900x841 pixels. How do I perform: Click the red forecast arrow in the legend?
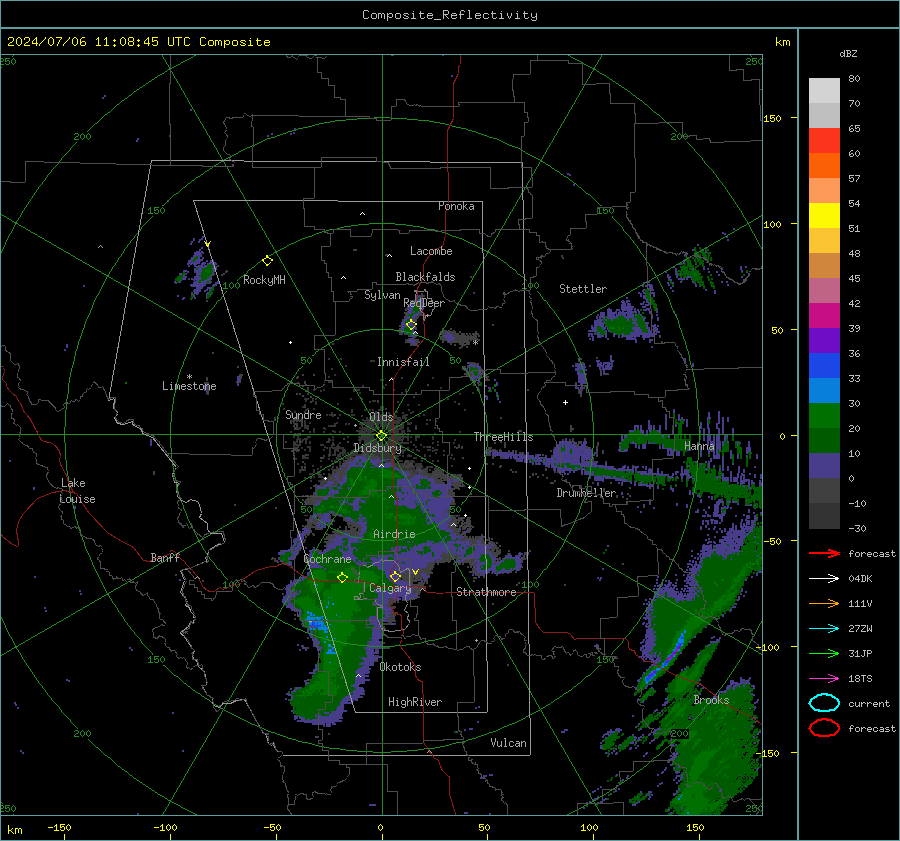tap(824, 553)
